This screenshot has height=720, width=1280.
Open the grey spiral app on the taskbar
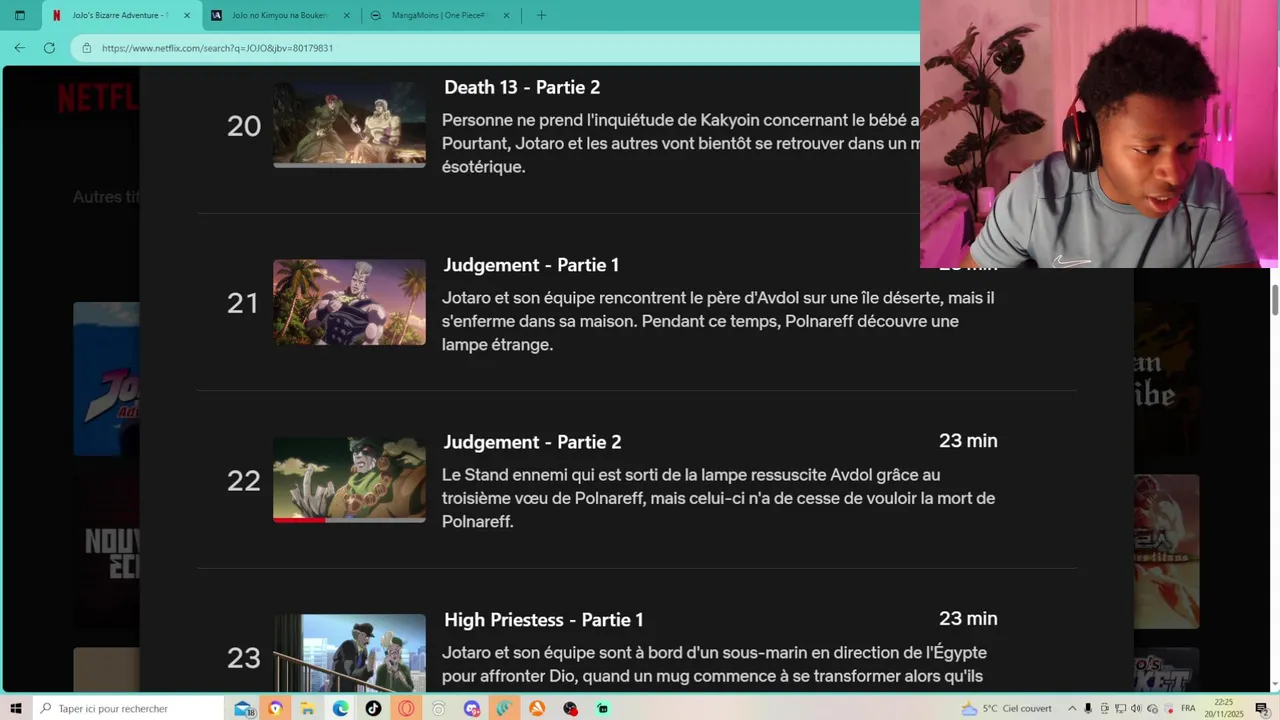439,708
